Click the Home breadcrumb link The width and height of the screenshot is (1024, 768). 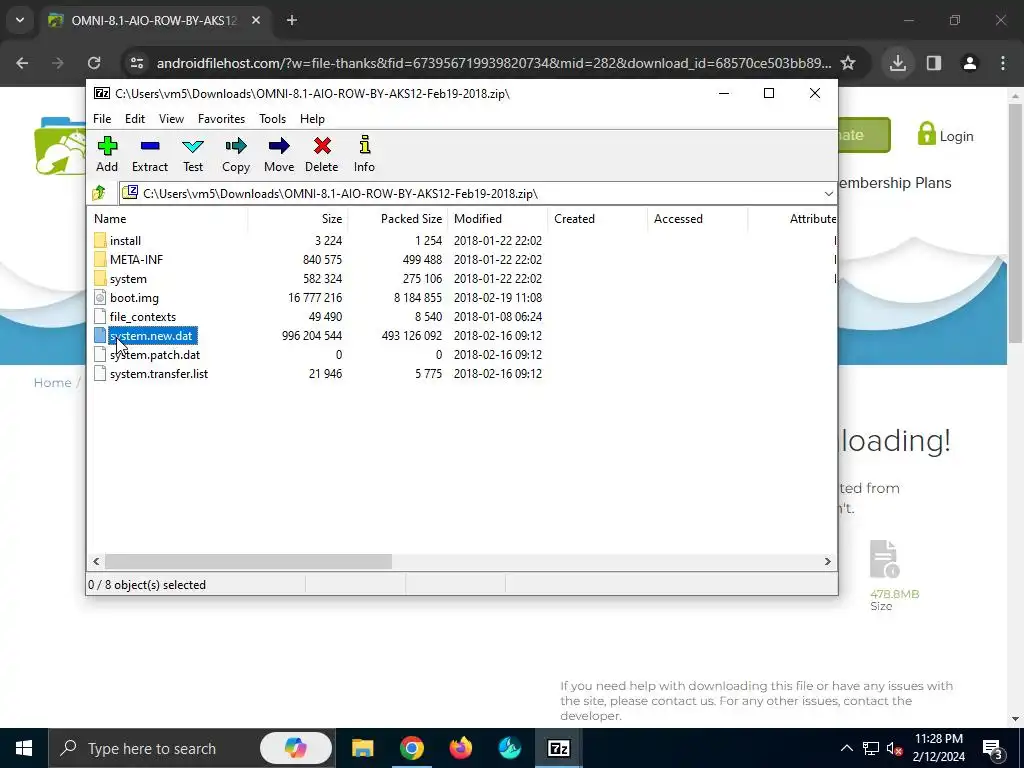click(52, 383)
